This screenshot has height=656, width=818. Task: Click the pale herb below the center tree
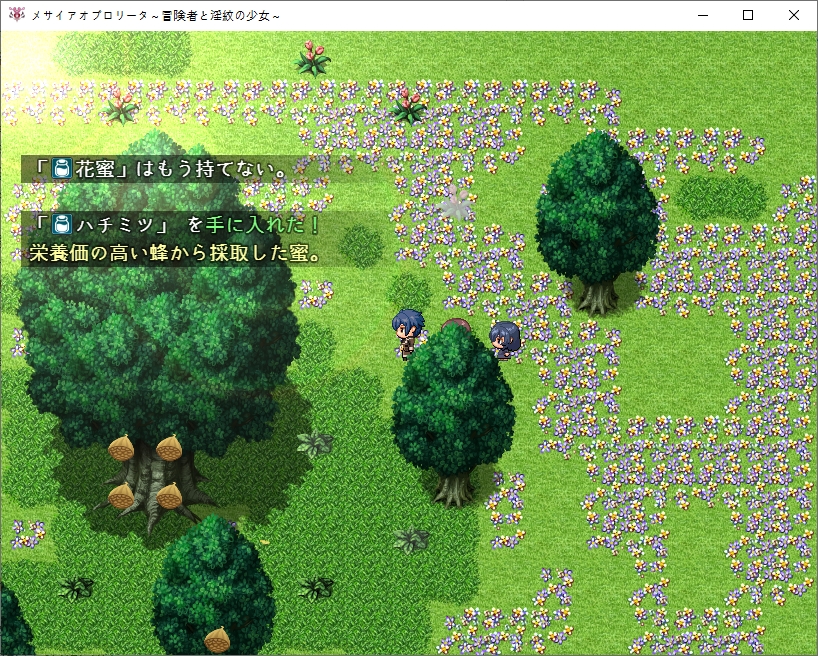click(411, 540)
